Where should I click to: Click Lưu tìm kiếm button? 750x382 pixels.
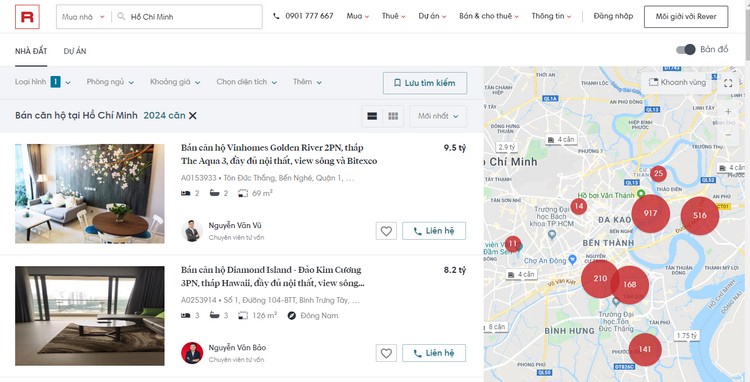pyautogui.click(x=425, y=83)
